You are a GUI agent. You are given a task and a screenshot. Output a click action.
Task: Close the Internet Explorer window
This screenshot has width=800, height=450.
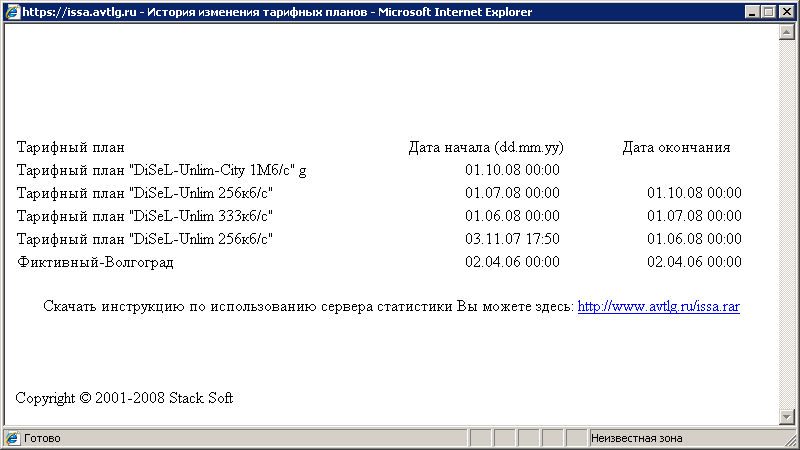[x=787, y=12]
